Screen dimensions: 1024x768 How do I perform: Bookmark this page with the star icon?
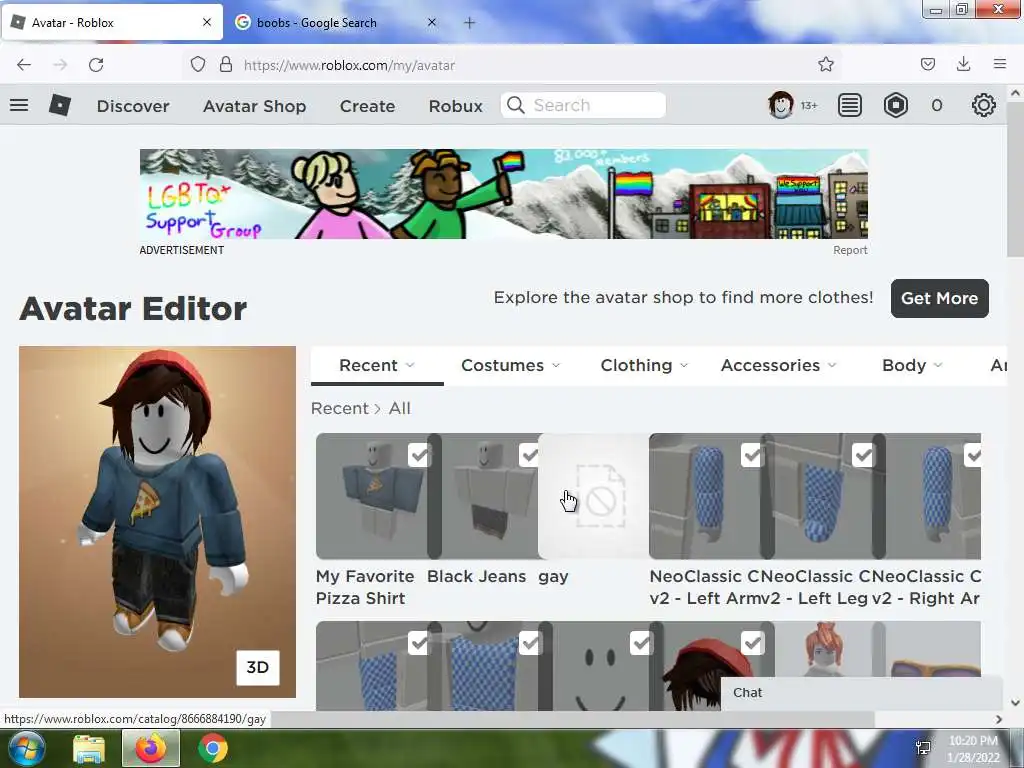click(825, 65)
